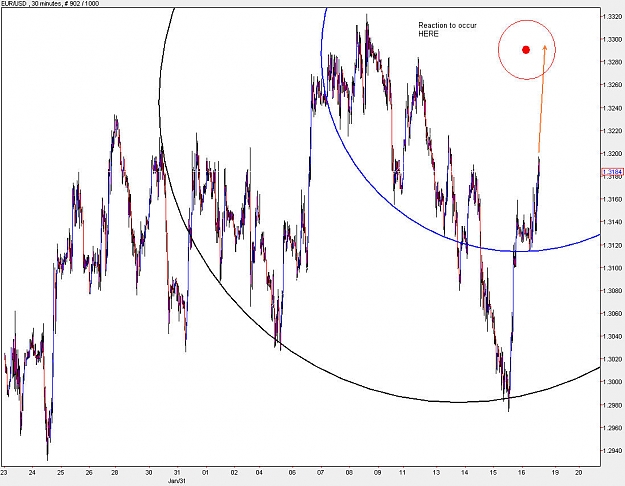
Task: Select the 1.3020 price level label
Action: pyautogui.click(x=613, y=359)
